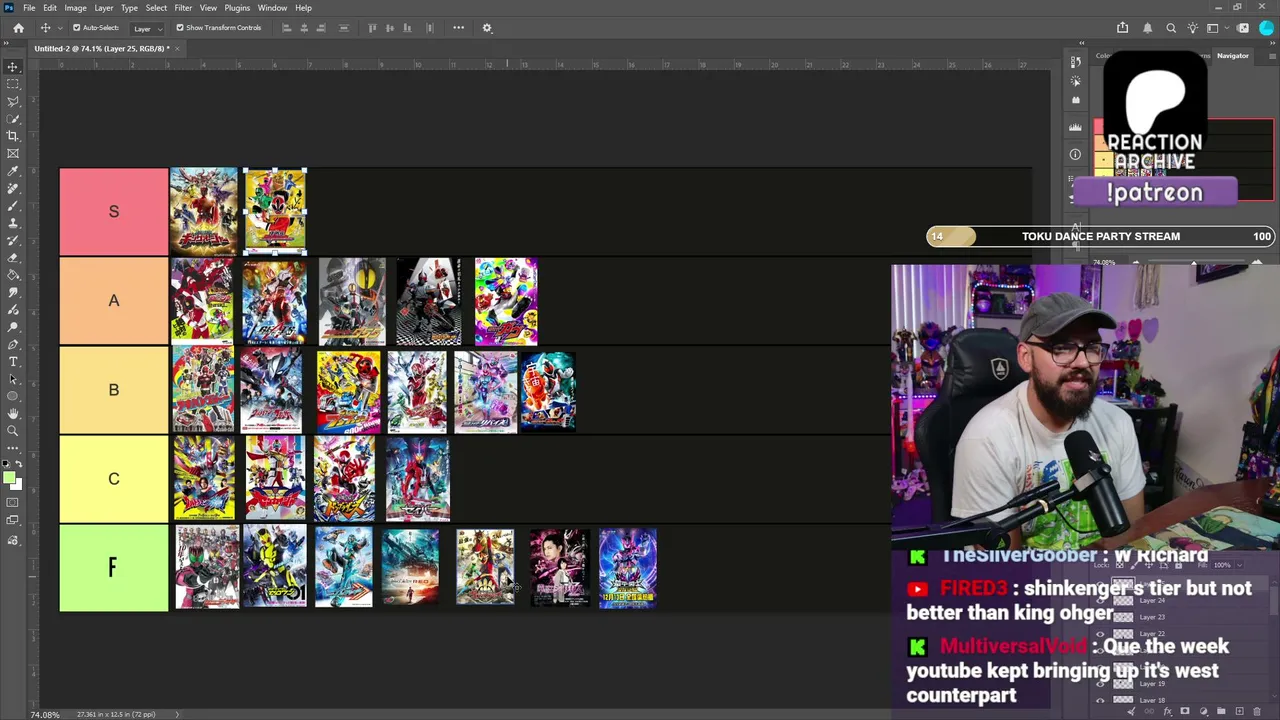
Task: Open the File menu
Action: [29, 8]
